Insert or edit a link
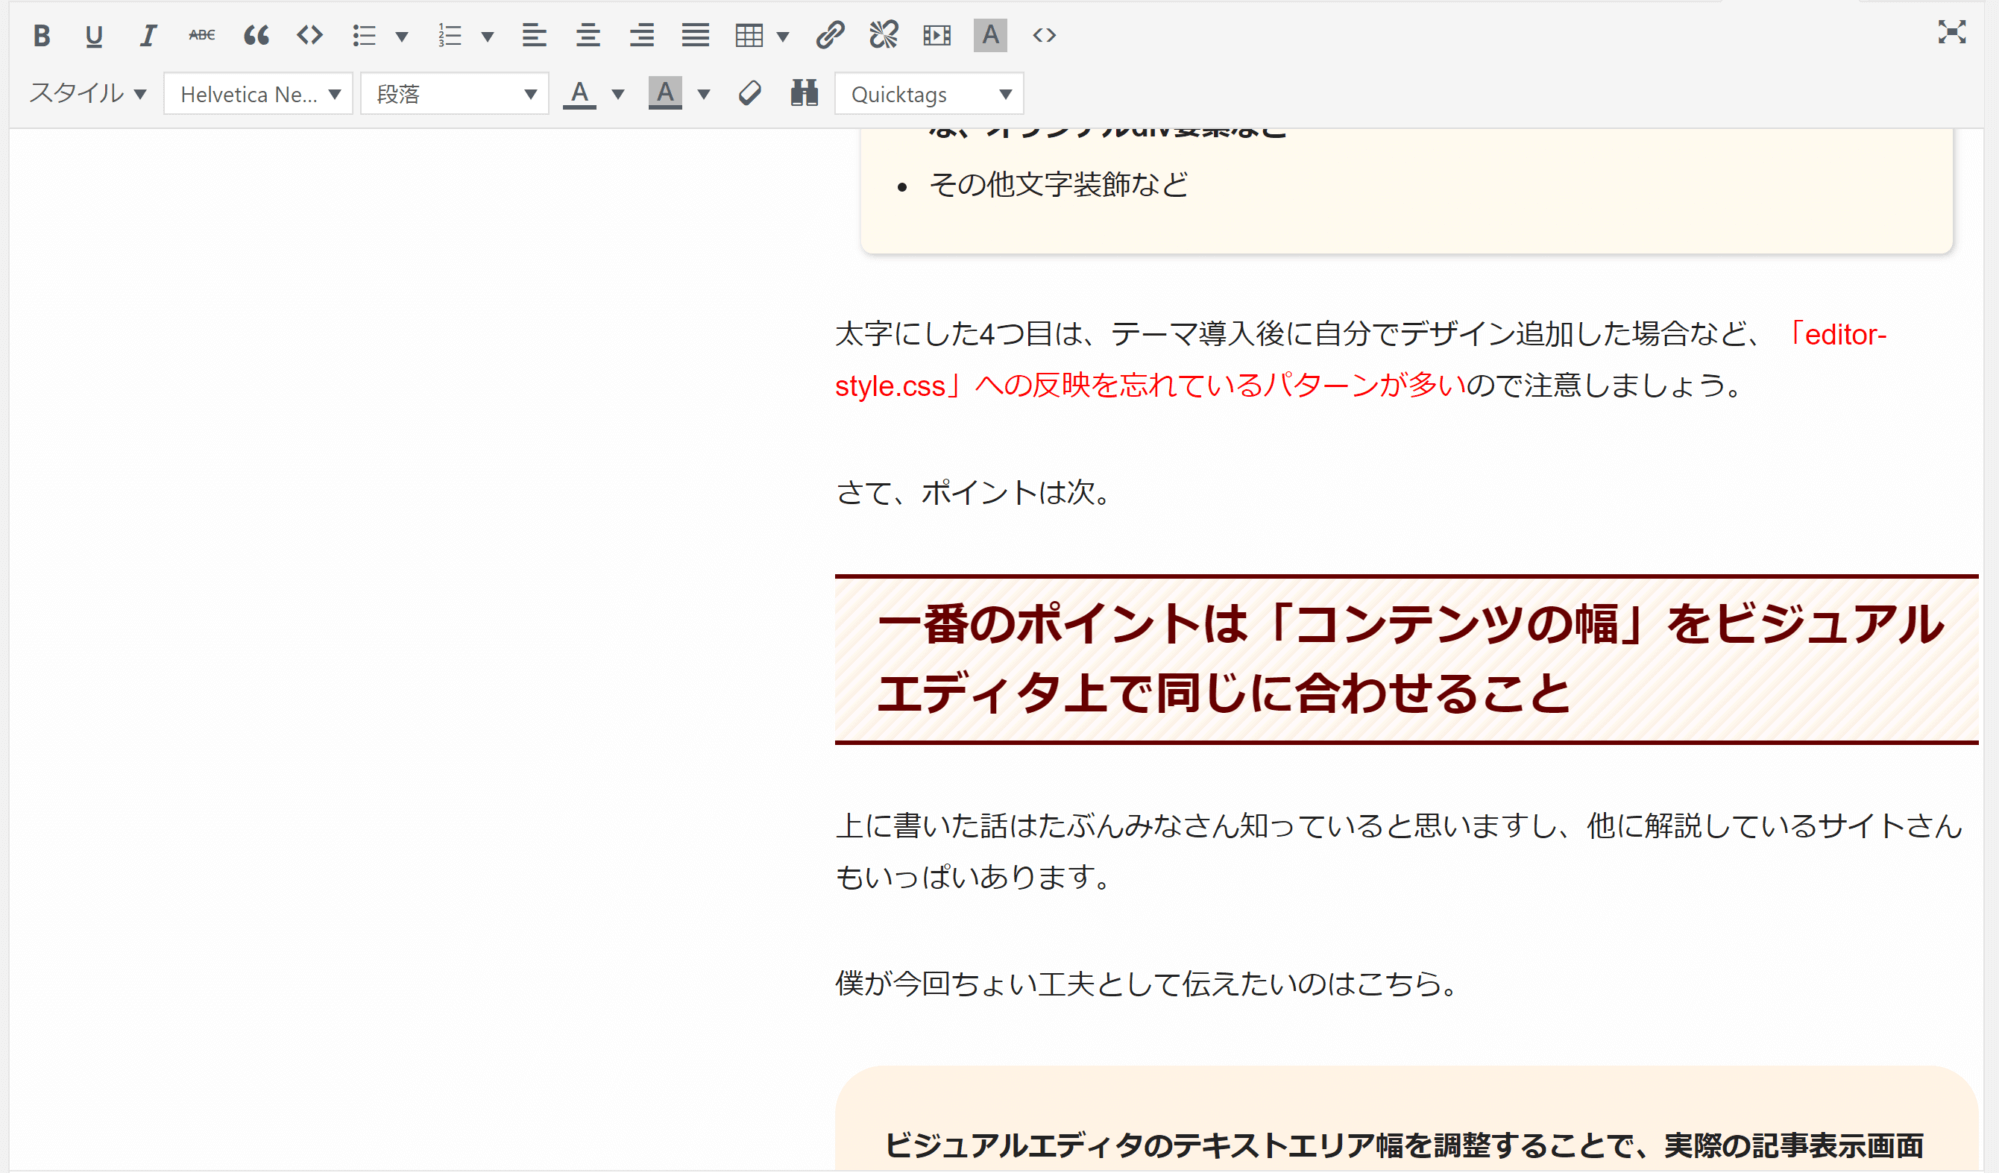The image size is (1999, 1173). point(830,36)
